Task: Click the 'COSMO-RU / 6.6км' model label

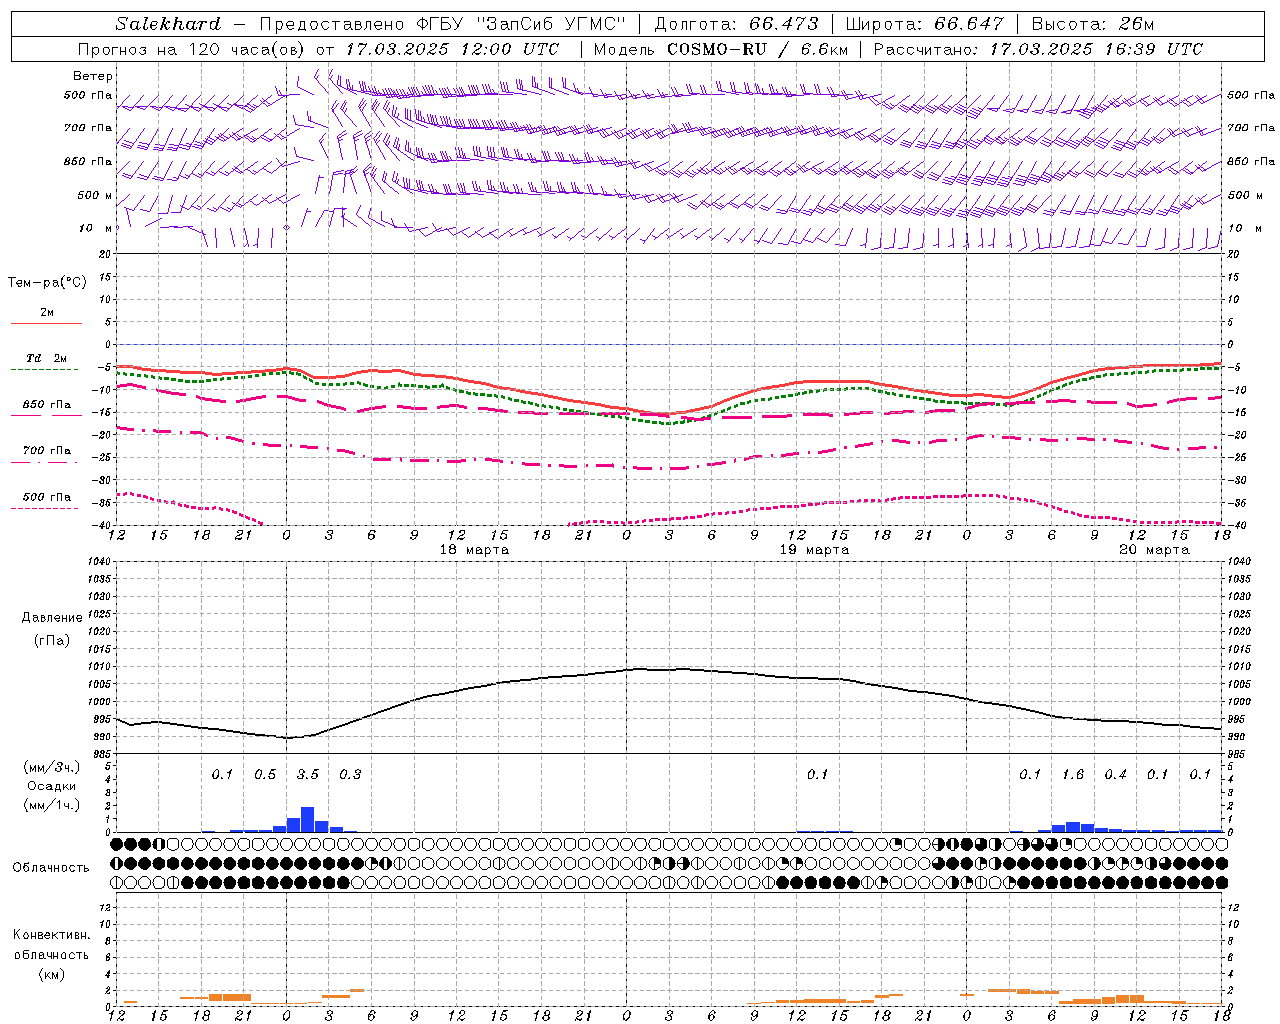Action: pyautogui.click(x=757, y=49)
